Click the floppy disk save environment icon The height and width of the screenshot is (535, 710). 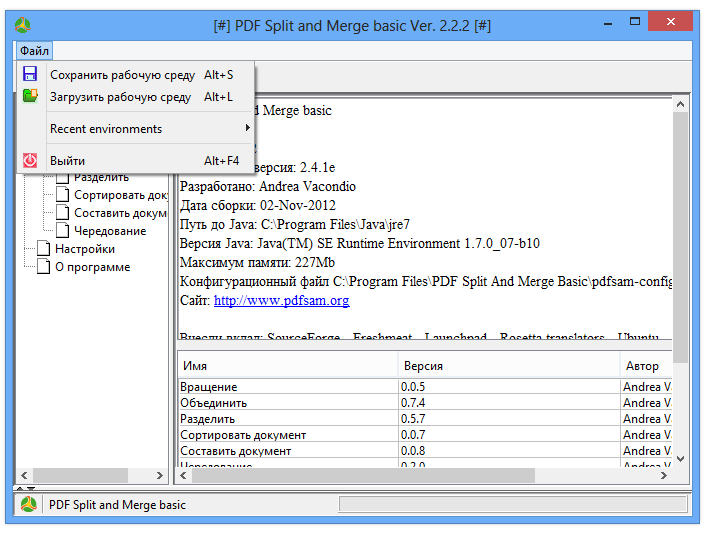30,74
